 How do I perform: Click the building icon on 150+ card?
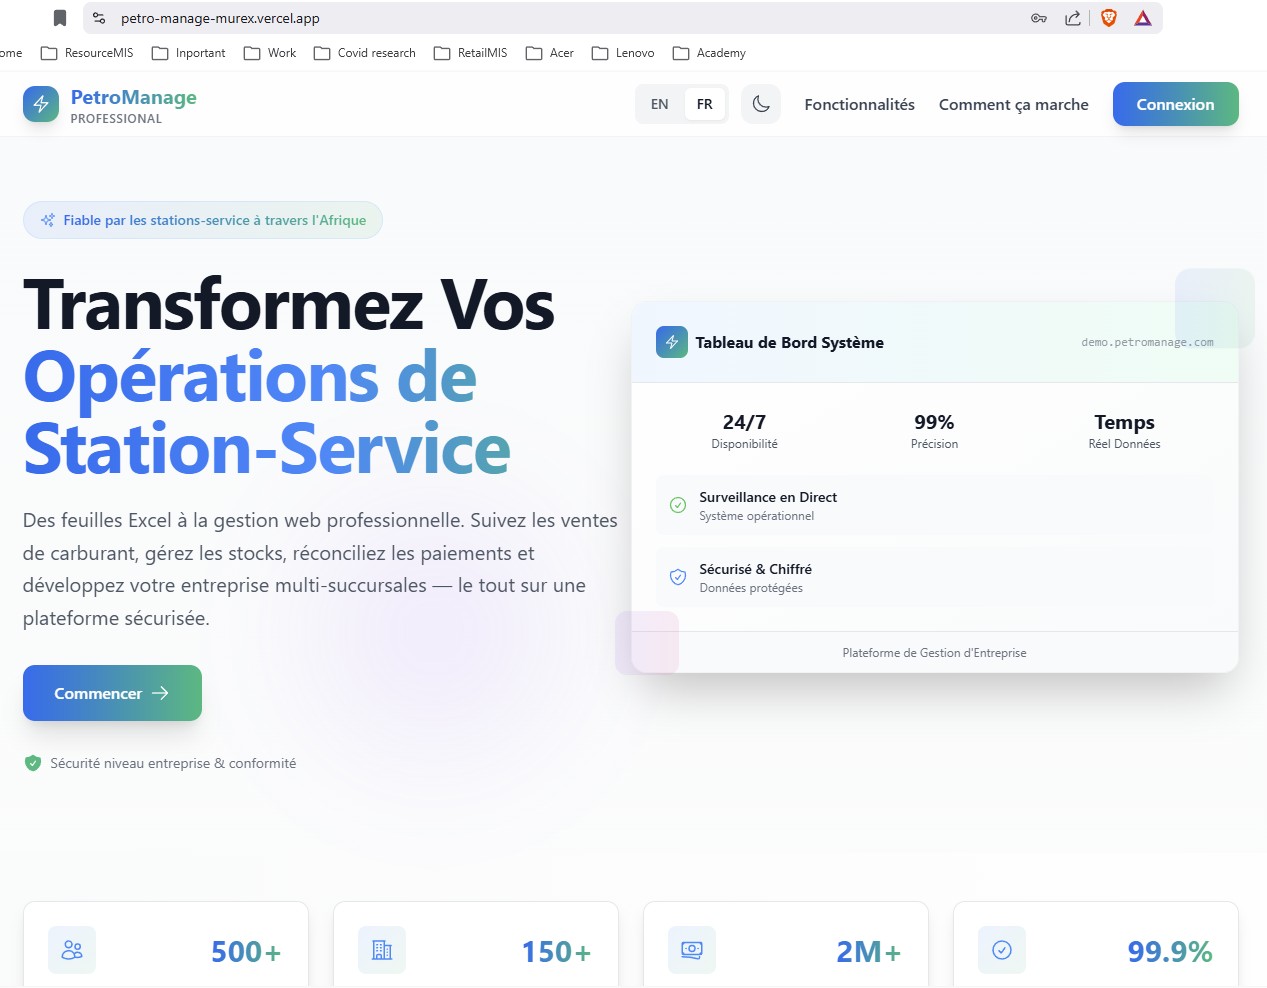(382, 950)
